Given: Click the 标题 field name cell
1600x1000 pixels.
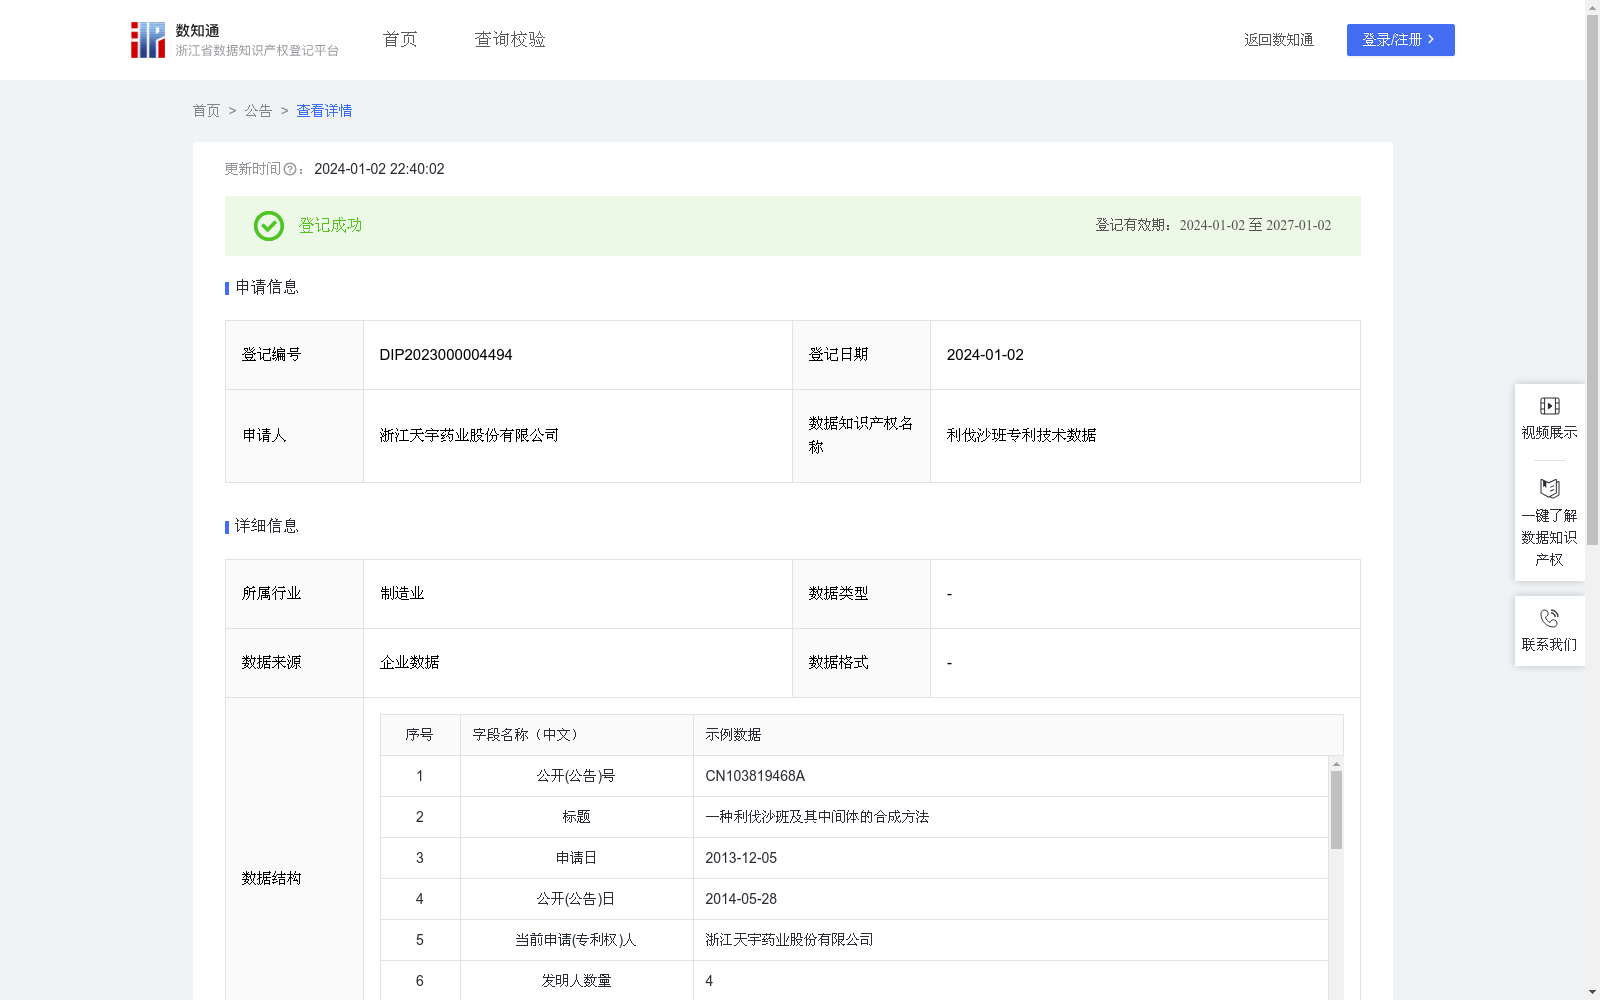Looking at the screenshot, I should pyautogui.click(x=576, y=817).
